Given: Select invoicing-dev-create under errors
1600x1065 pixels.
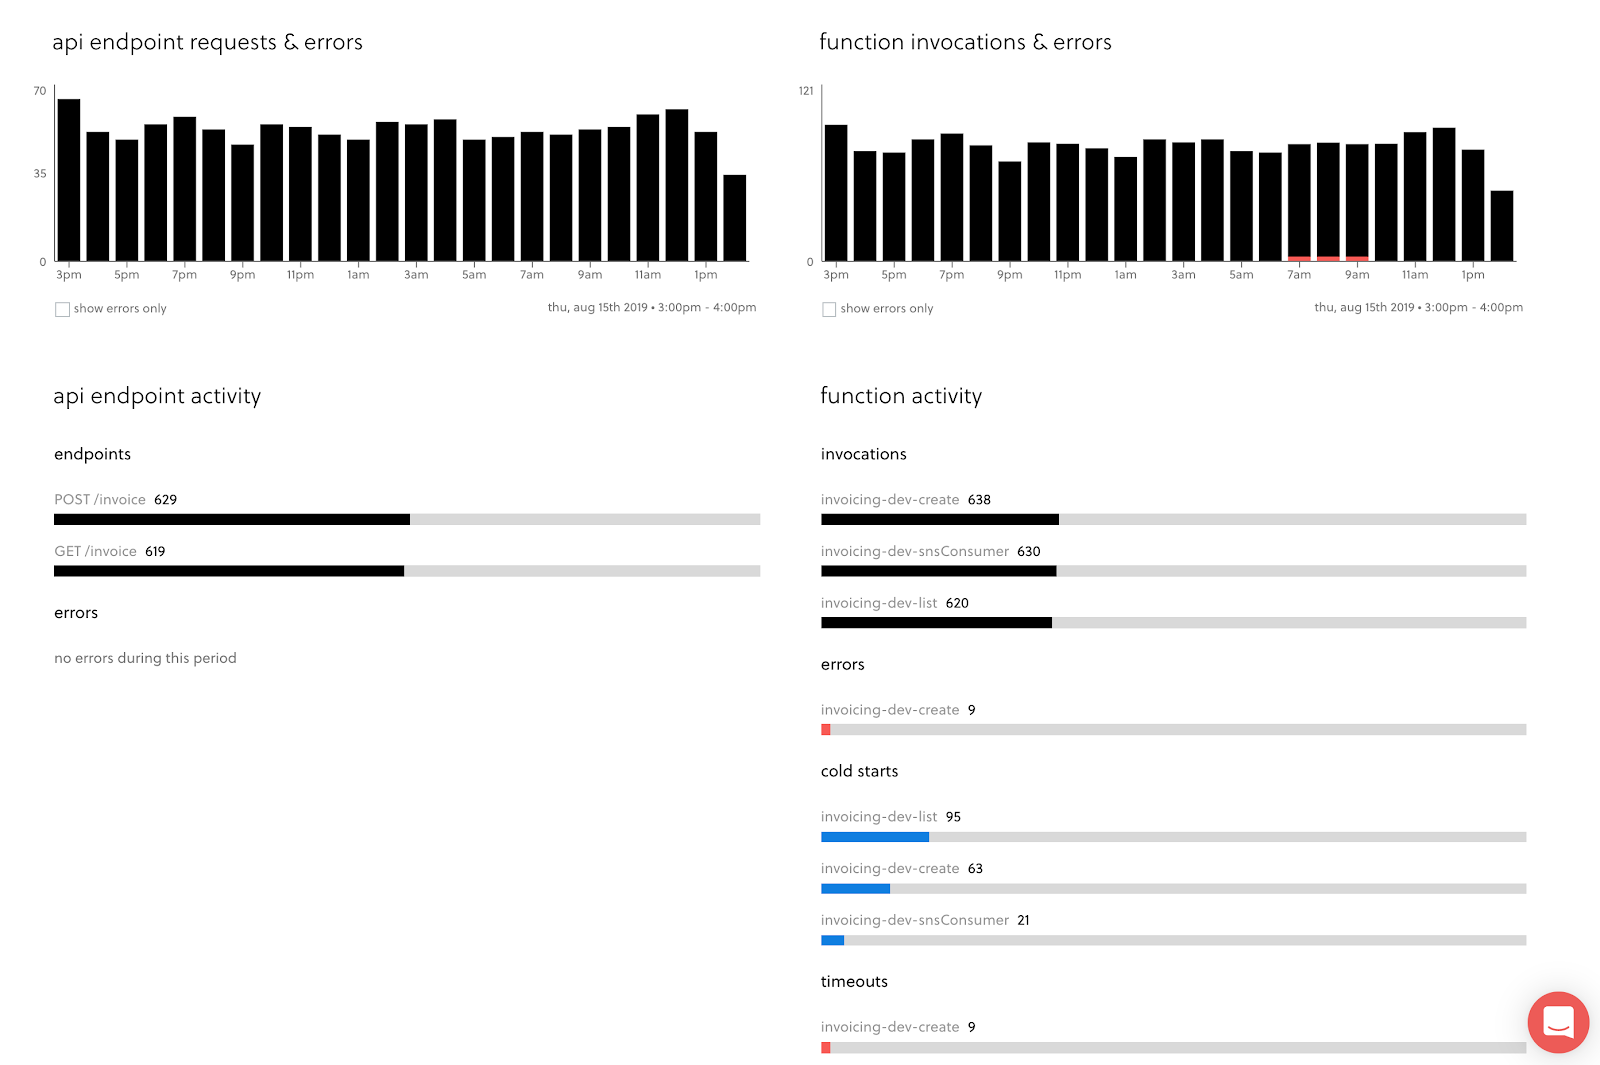Looking at the screenshot, I should [x=891, y=709].
